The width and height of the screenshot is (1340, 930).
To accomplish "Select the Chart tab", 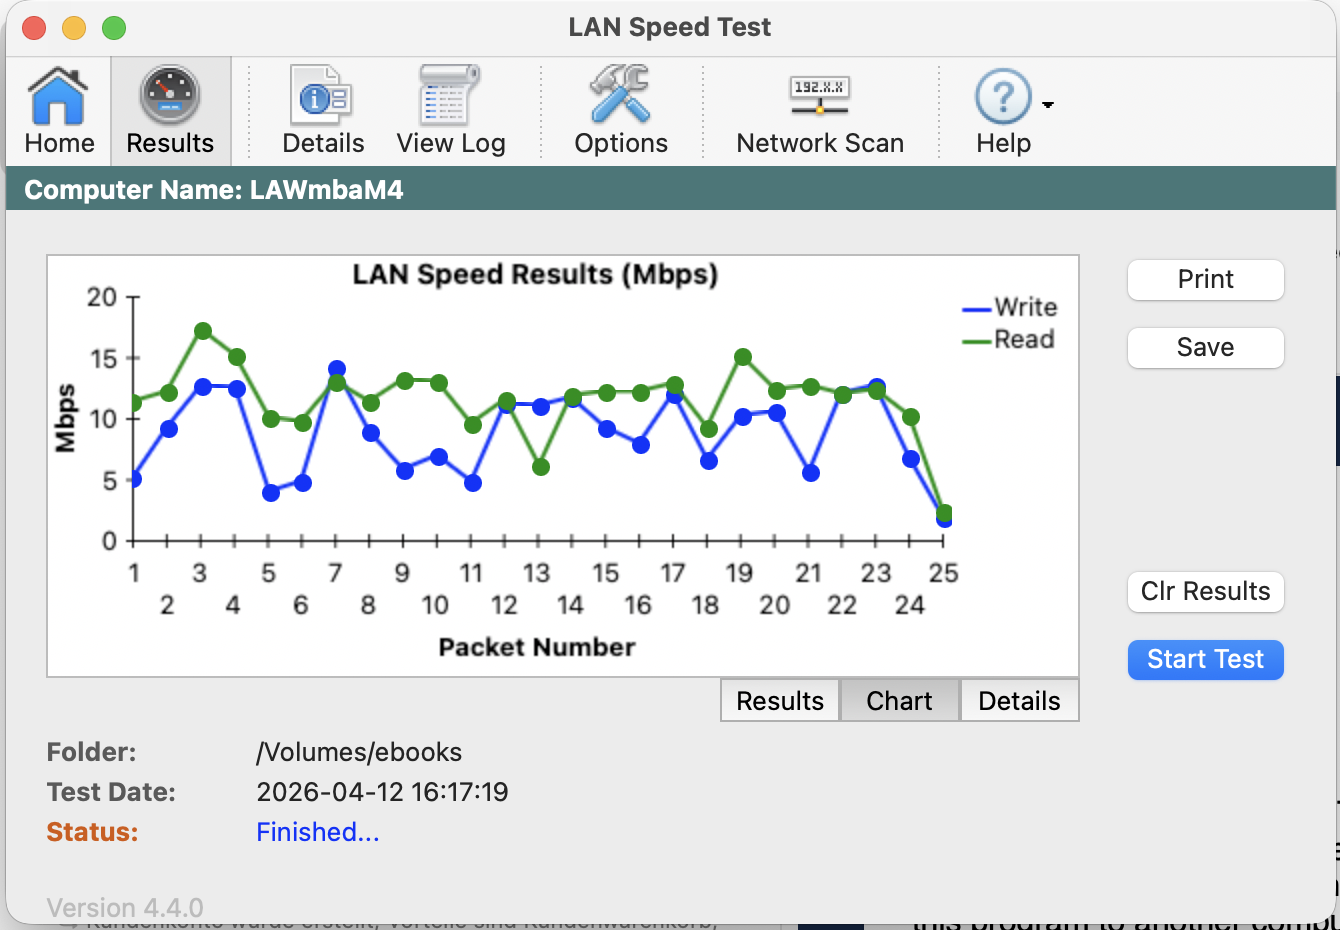I will tap(899, 701).
